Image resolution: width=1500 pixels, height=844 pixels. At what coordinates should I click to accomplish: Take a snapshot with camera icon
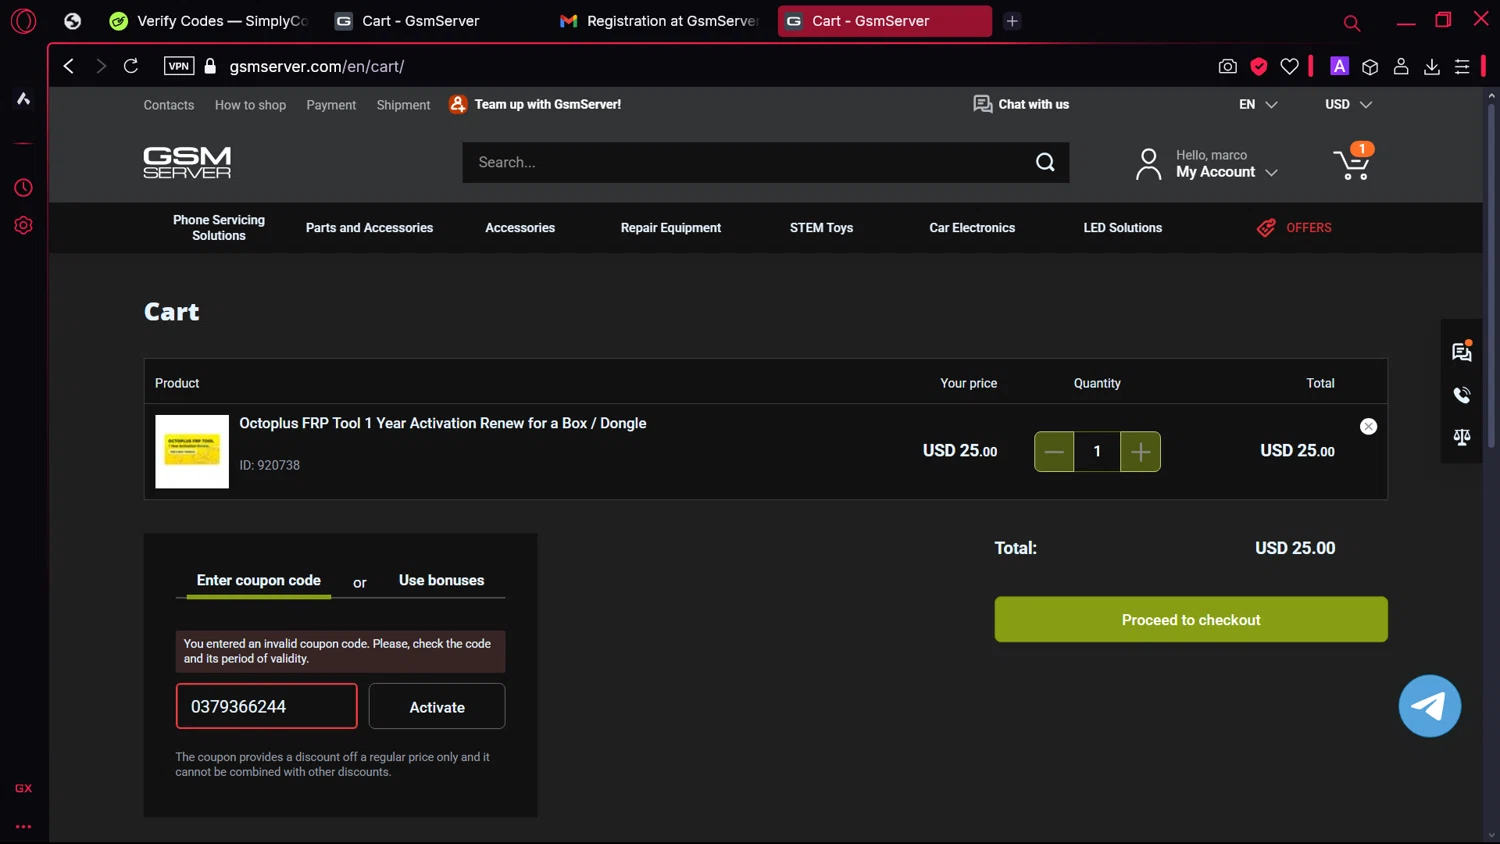1228,66
